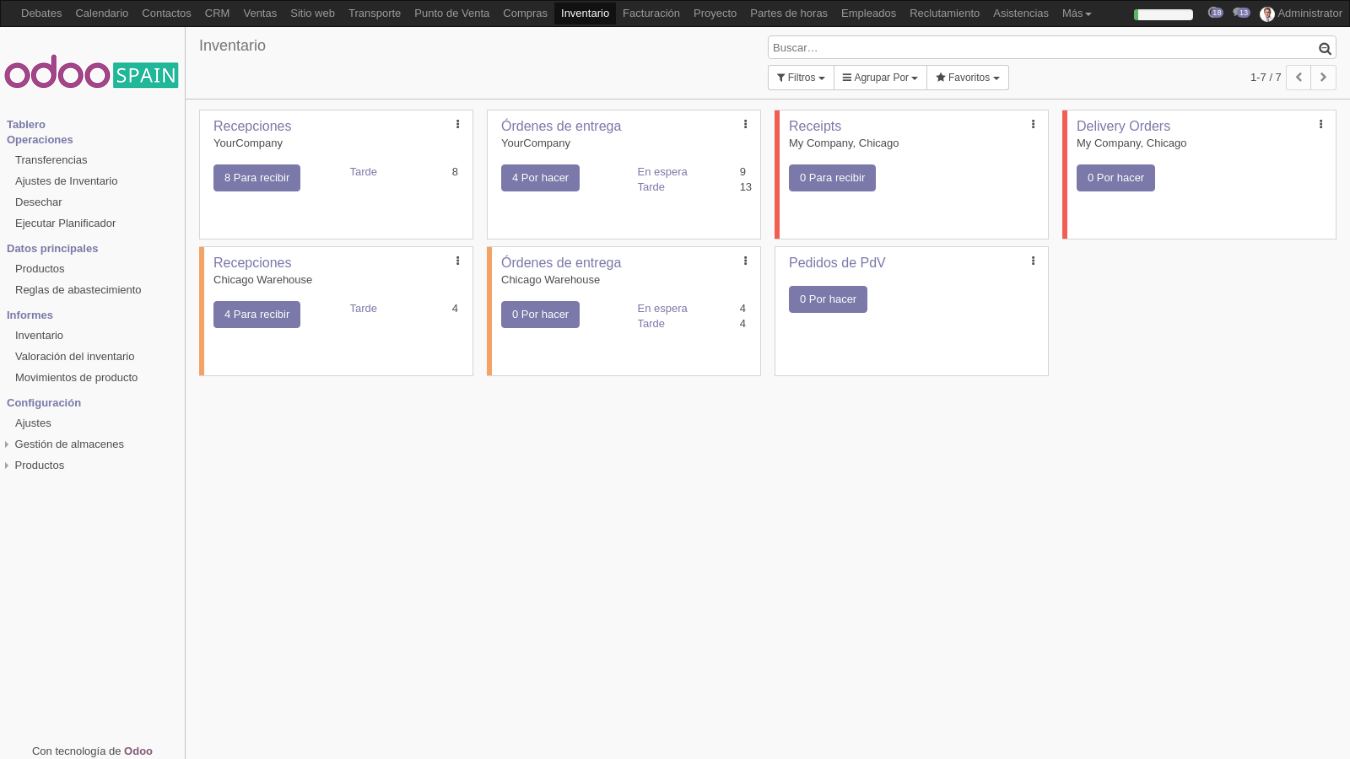This screenshot has width=1350, height=759.
Task: Click the green progress bar in the top bar
Action: point(1162,13)
